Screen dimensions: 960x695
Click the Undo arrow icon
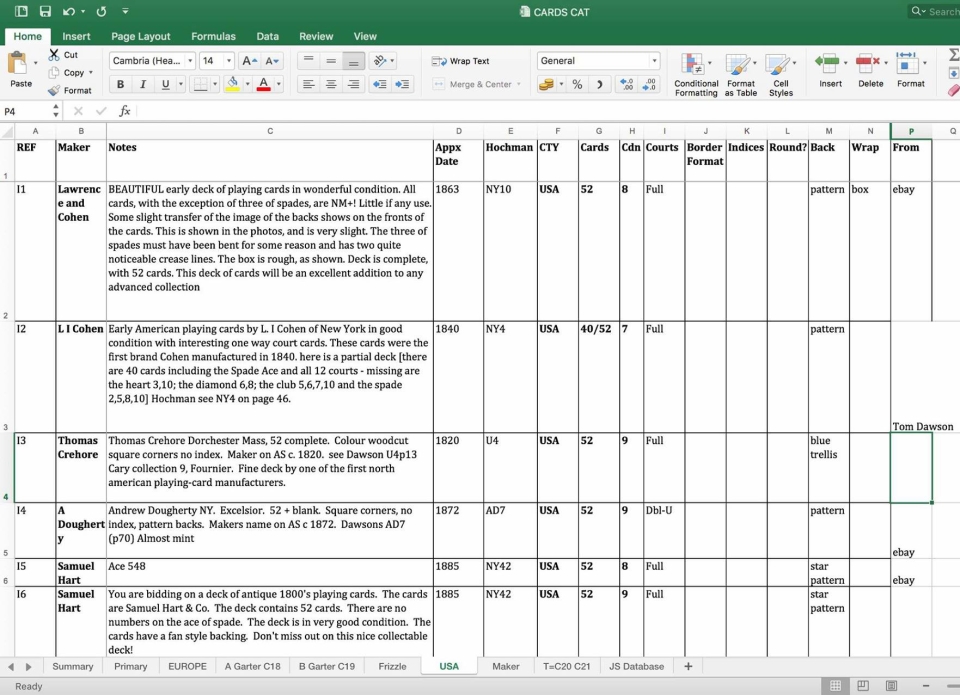tap(69, 11)
